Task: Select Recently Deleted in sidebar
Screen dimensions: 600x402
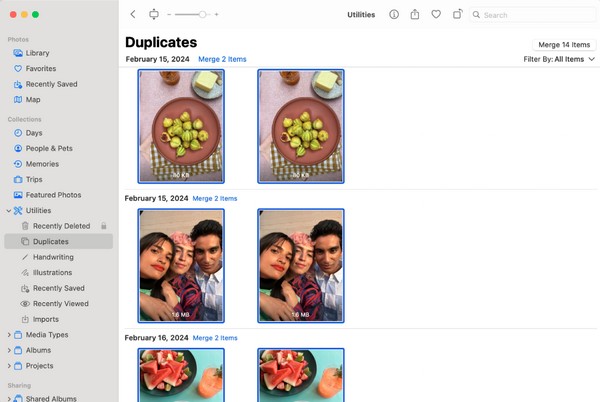Action: (x=61, y=226)
